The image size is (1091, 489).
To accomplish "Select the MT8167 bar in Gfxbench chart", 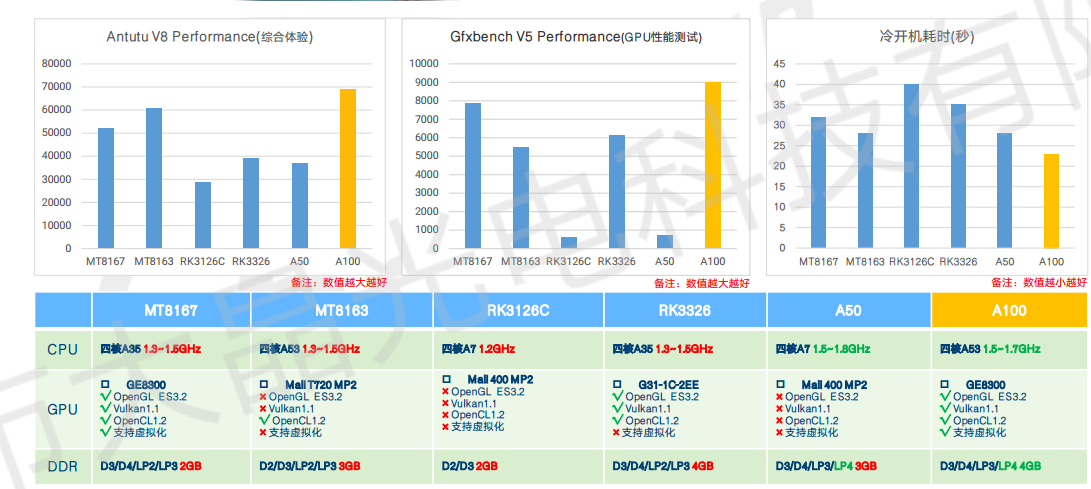I will coord(472,175).
